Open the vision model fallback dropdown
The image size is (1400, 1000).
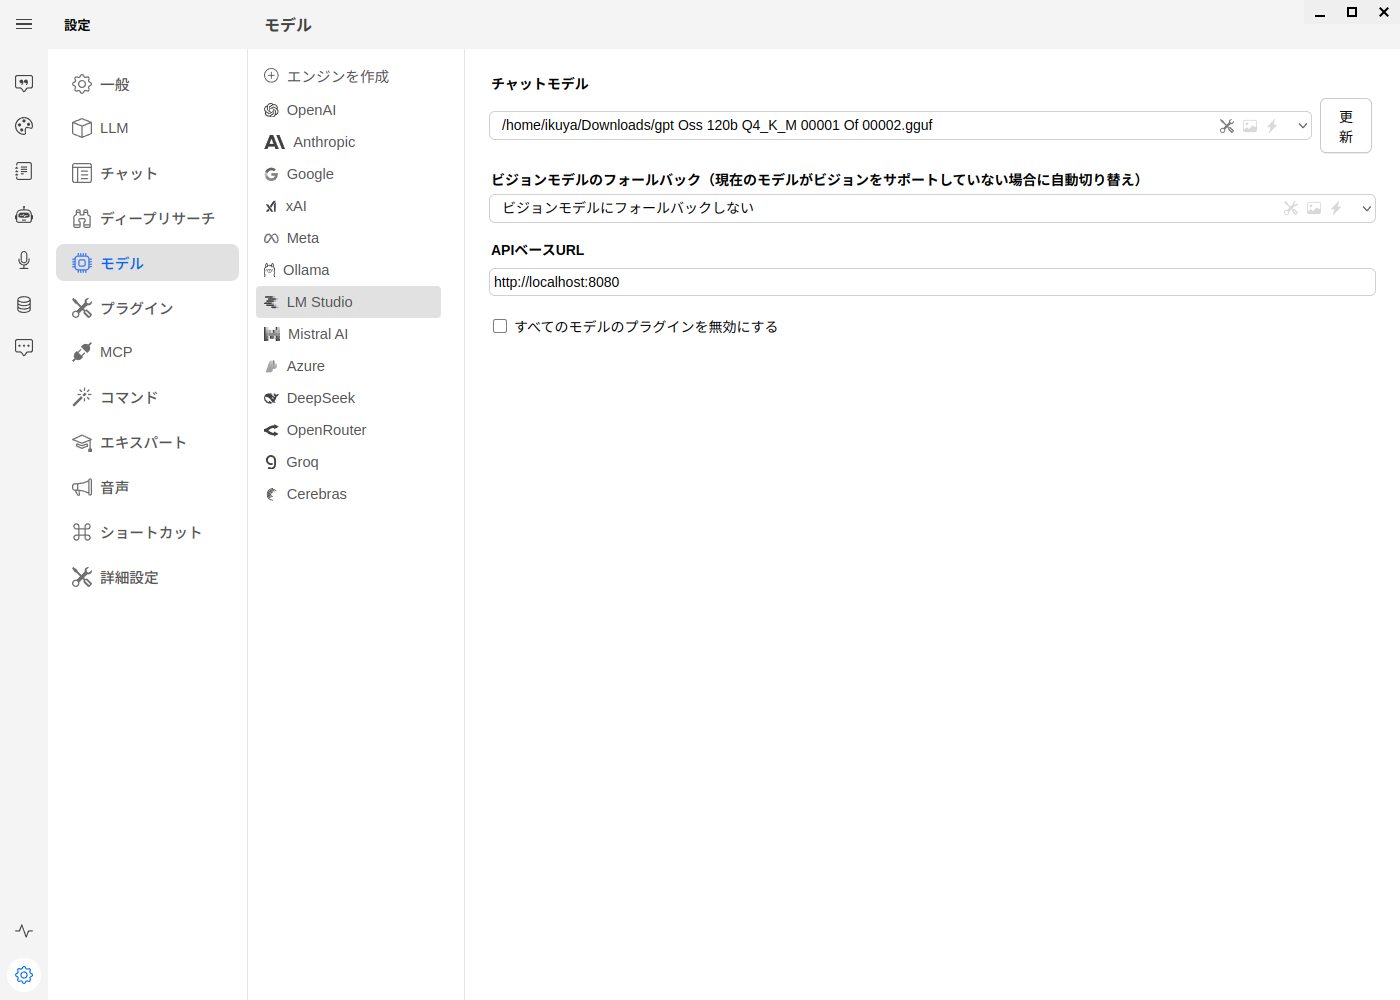point(1366,208)
